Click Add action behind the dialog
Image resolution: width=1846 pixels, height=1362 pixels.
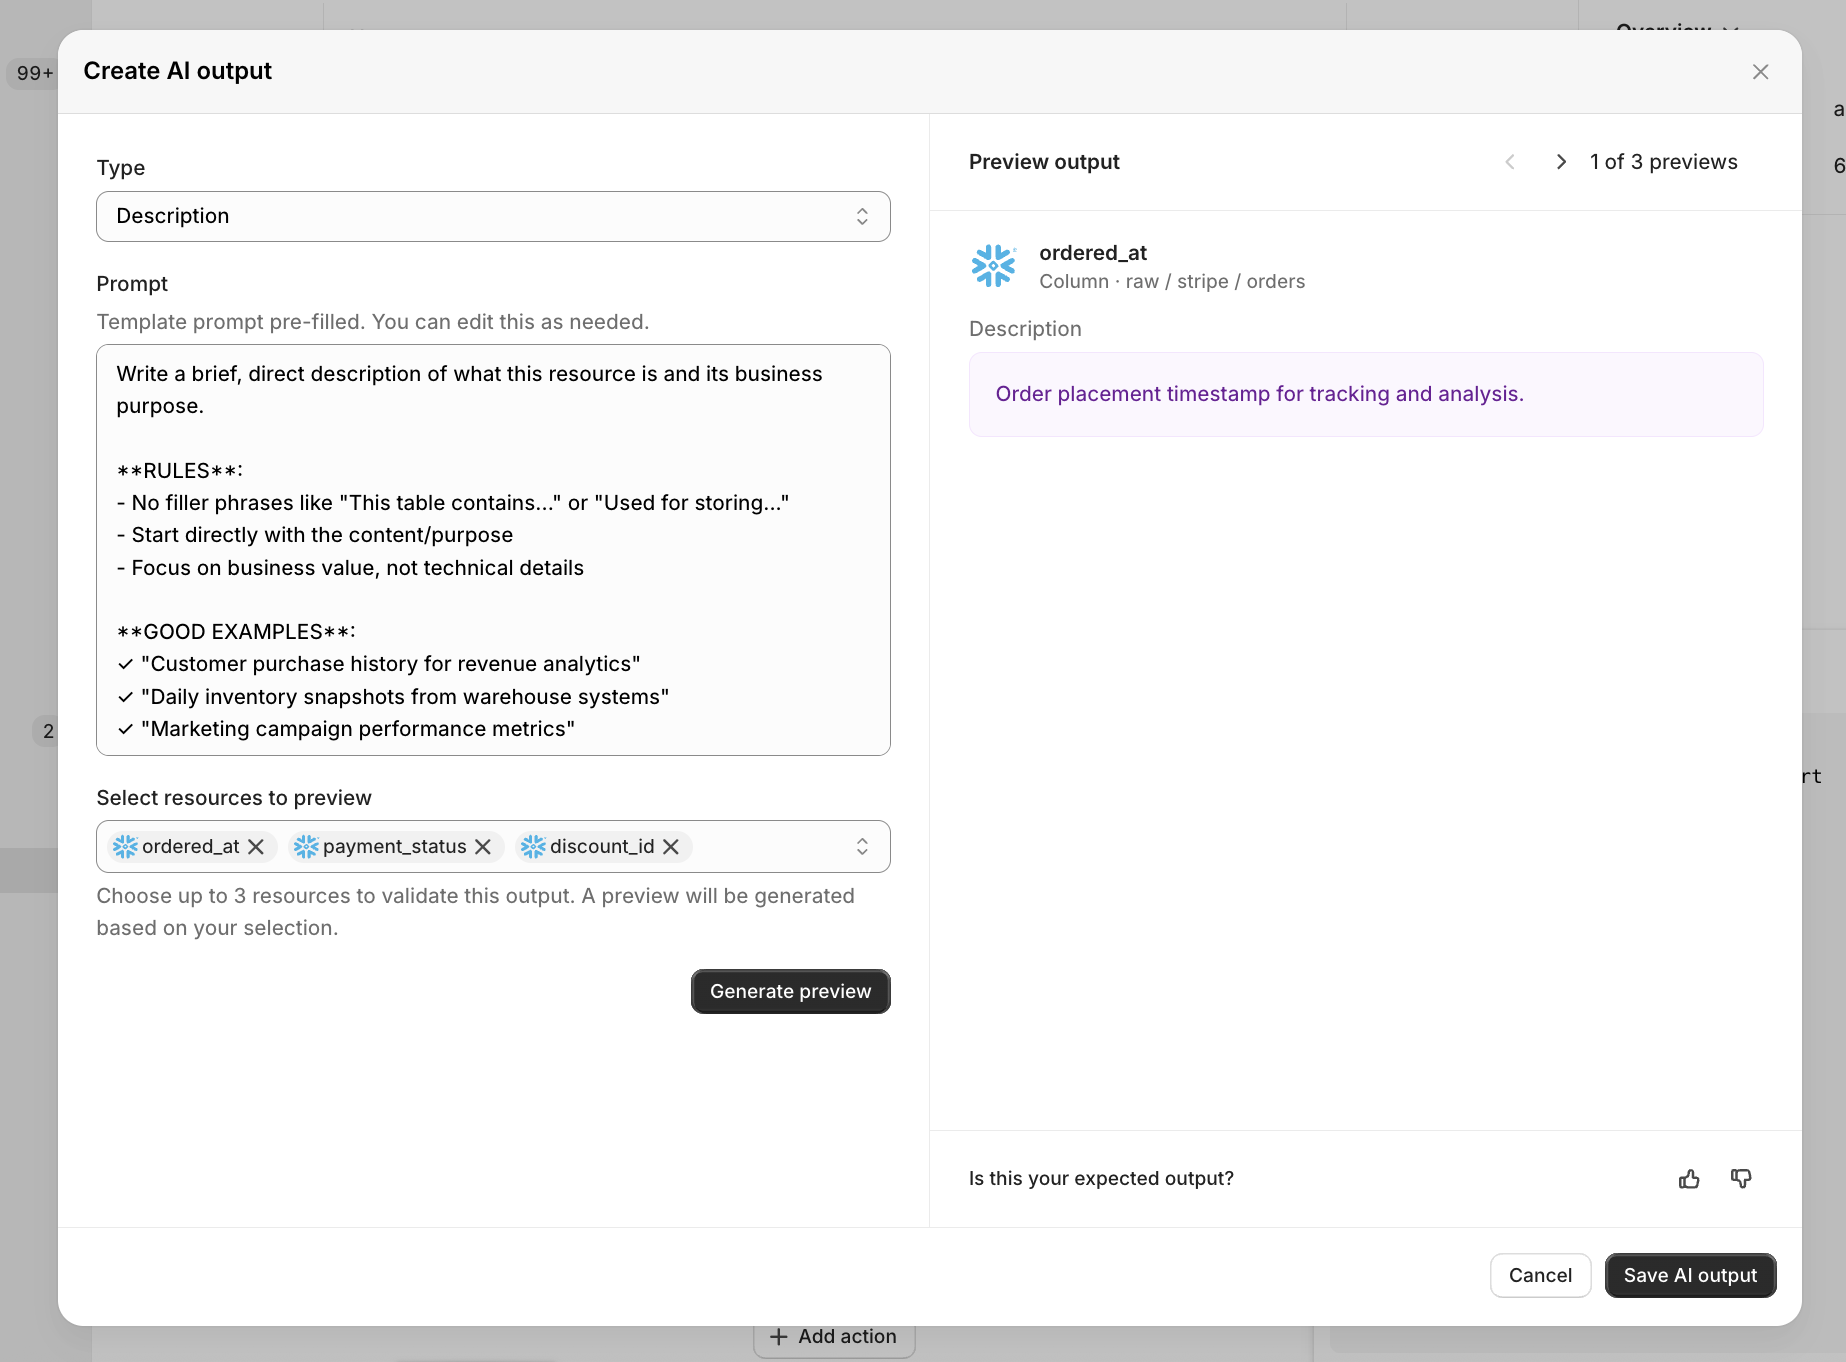pos(834,1337)
